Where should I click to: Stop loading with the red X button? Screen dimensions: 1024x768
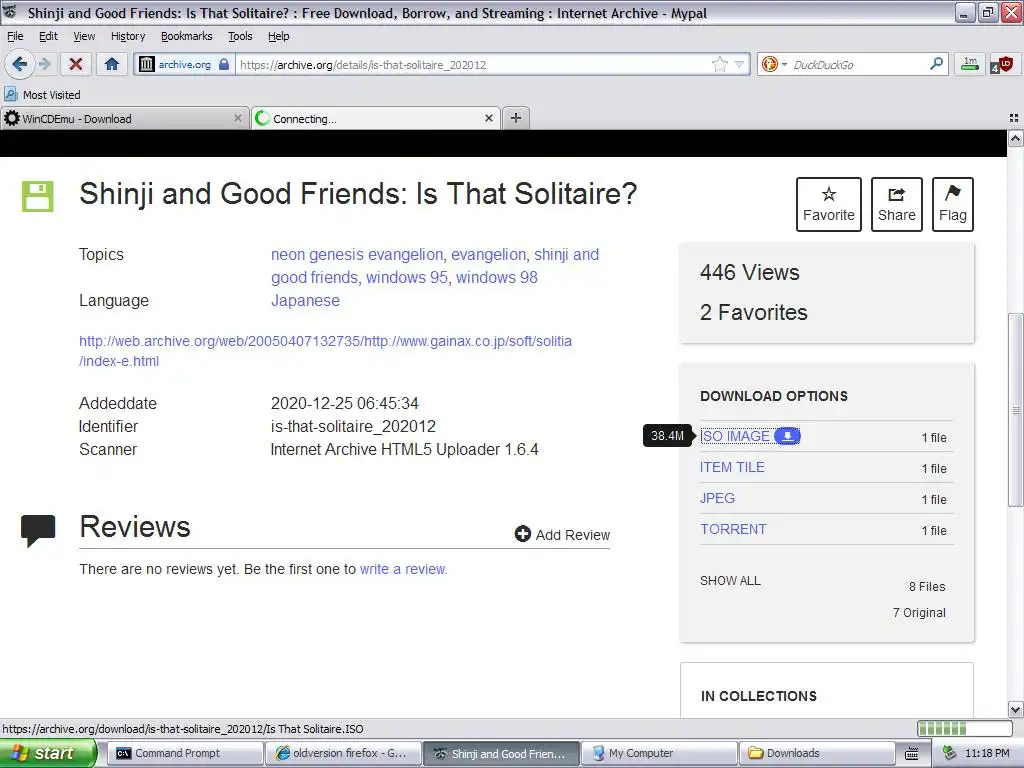click(x=76, y=64)
